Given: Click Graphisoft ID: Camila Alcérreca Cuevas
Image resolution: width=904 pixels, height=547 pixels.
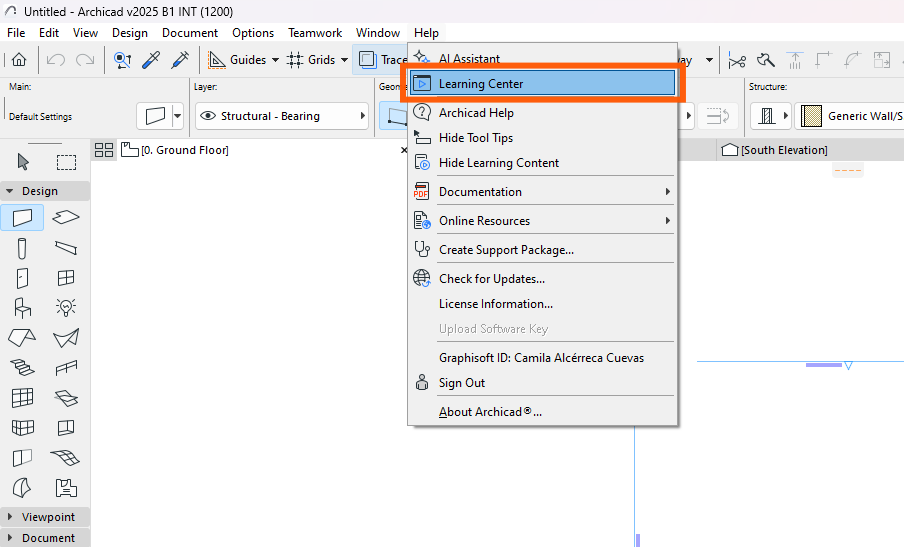Looking at the screenshot, I should coord(542,357).
